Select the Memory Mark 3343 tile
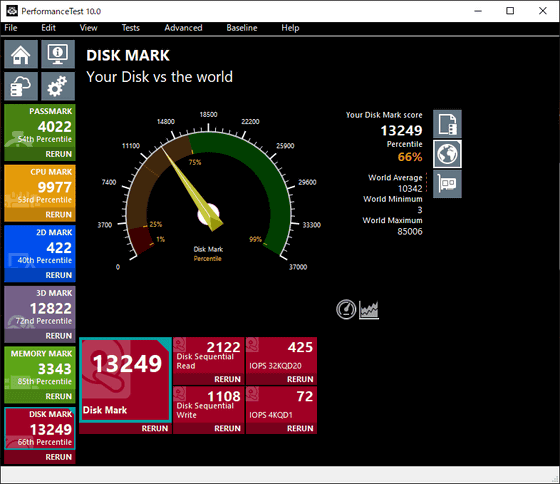Screen dimensions: 560x484 [x=40, y=369]
